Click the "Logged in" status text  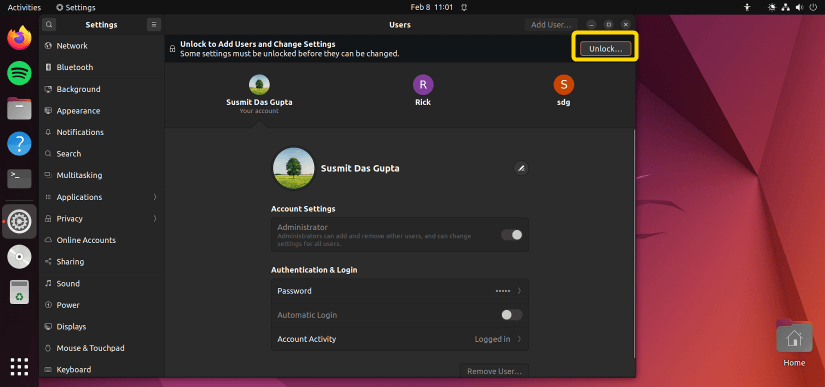coord(492,339)
